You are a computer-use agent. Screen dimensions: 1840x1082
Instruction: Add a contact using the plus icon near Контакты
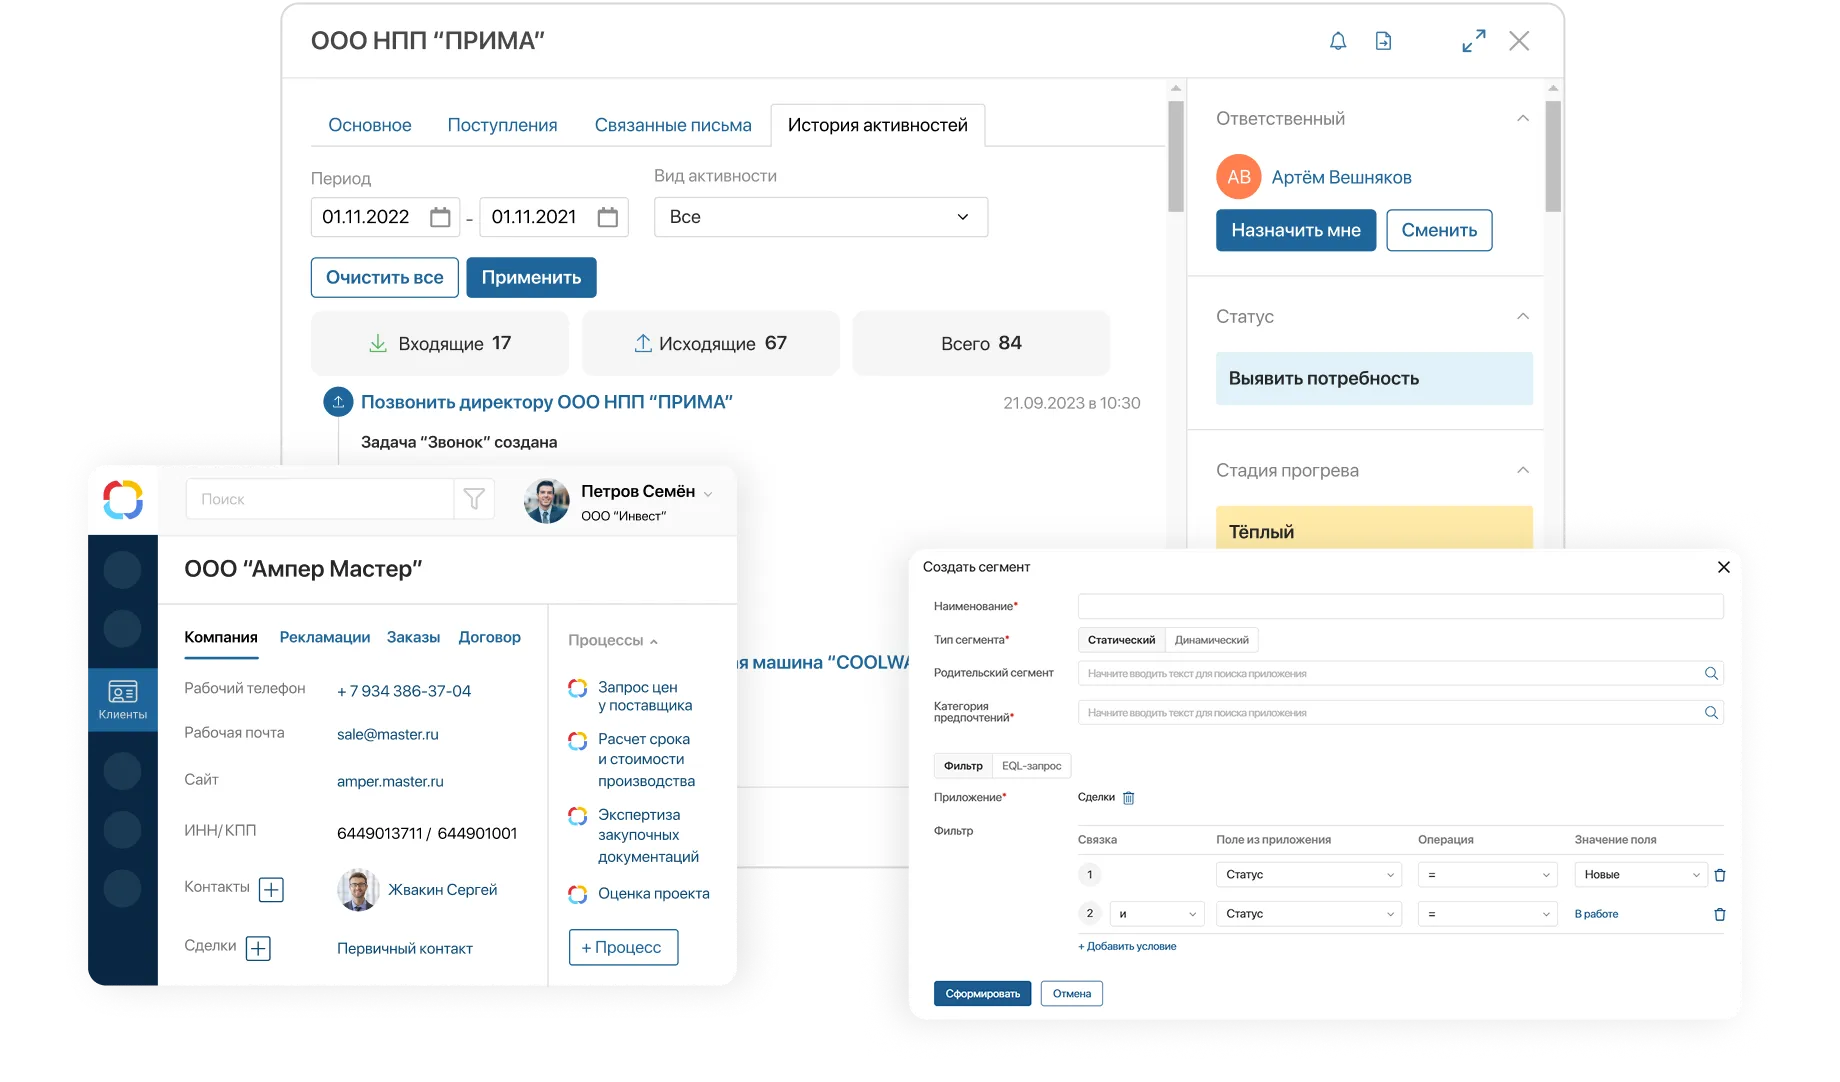click(x=271, y=889)
